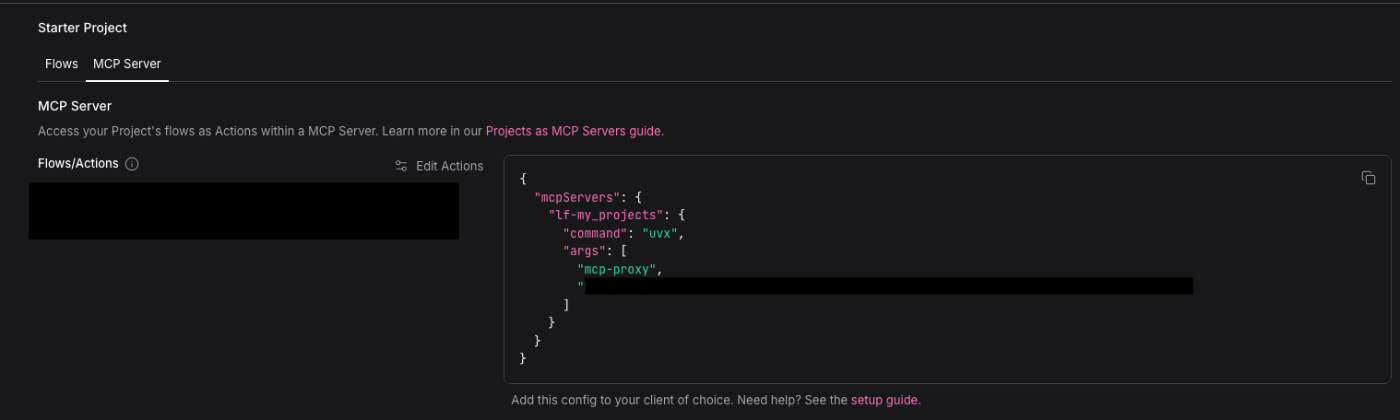This screenshot has width=1400, height=420.
Task: Click the "lf-my_projects" key in the config
Action: [607, 215]
